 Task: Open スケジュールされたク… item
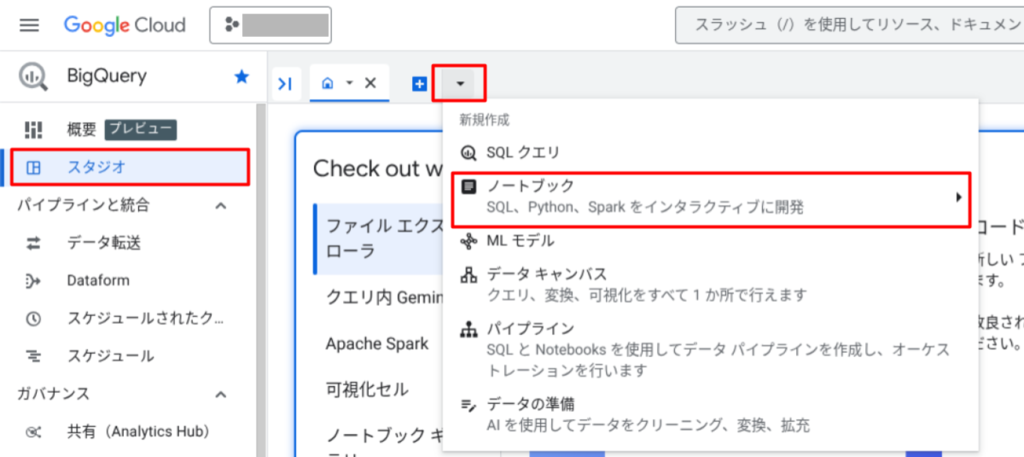(146, 319)
